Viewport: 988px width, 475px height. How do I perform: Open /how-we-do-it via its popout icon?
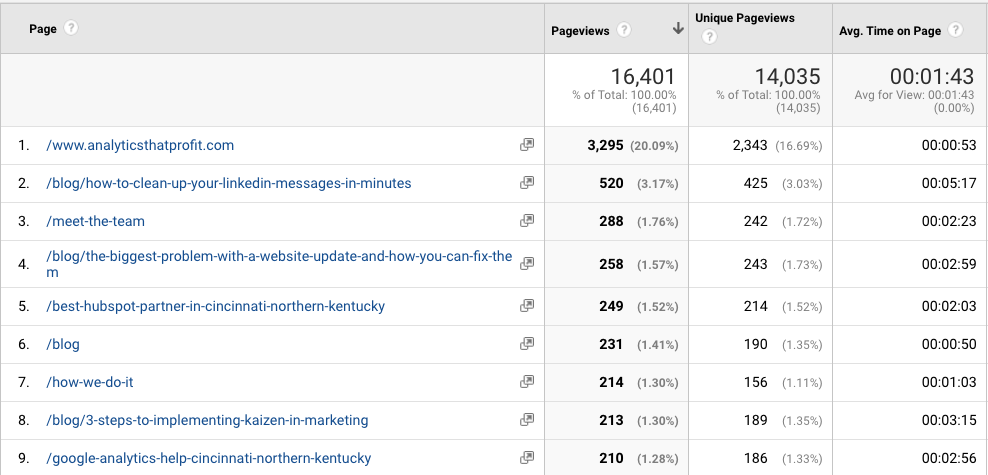(527, 382)
